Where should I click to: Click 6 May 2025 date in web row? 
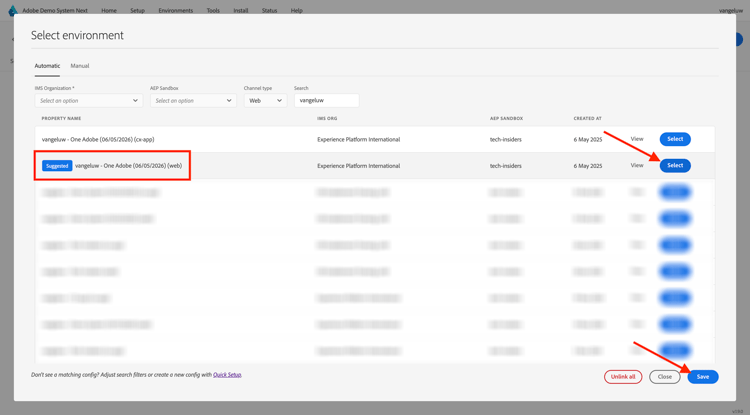coord(588,166)
